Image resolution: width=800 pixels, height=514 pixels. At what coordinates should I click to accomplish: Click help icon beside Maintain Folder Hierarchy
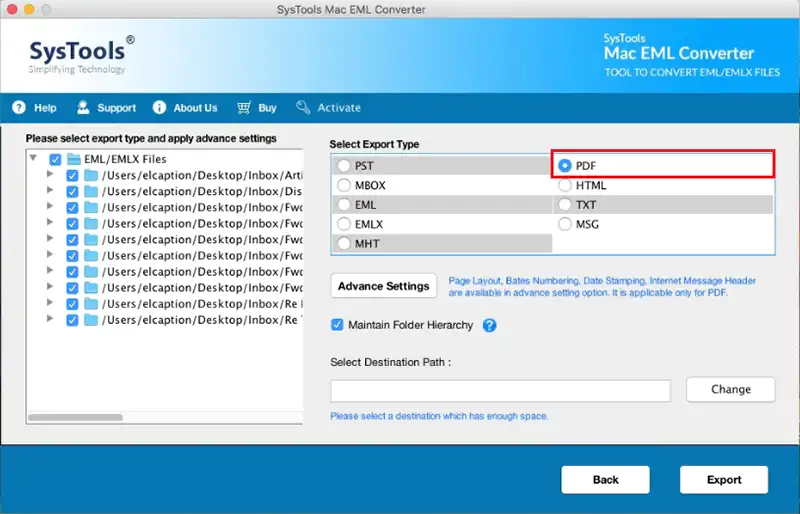click(x=489, y=325)
